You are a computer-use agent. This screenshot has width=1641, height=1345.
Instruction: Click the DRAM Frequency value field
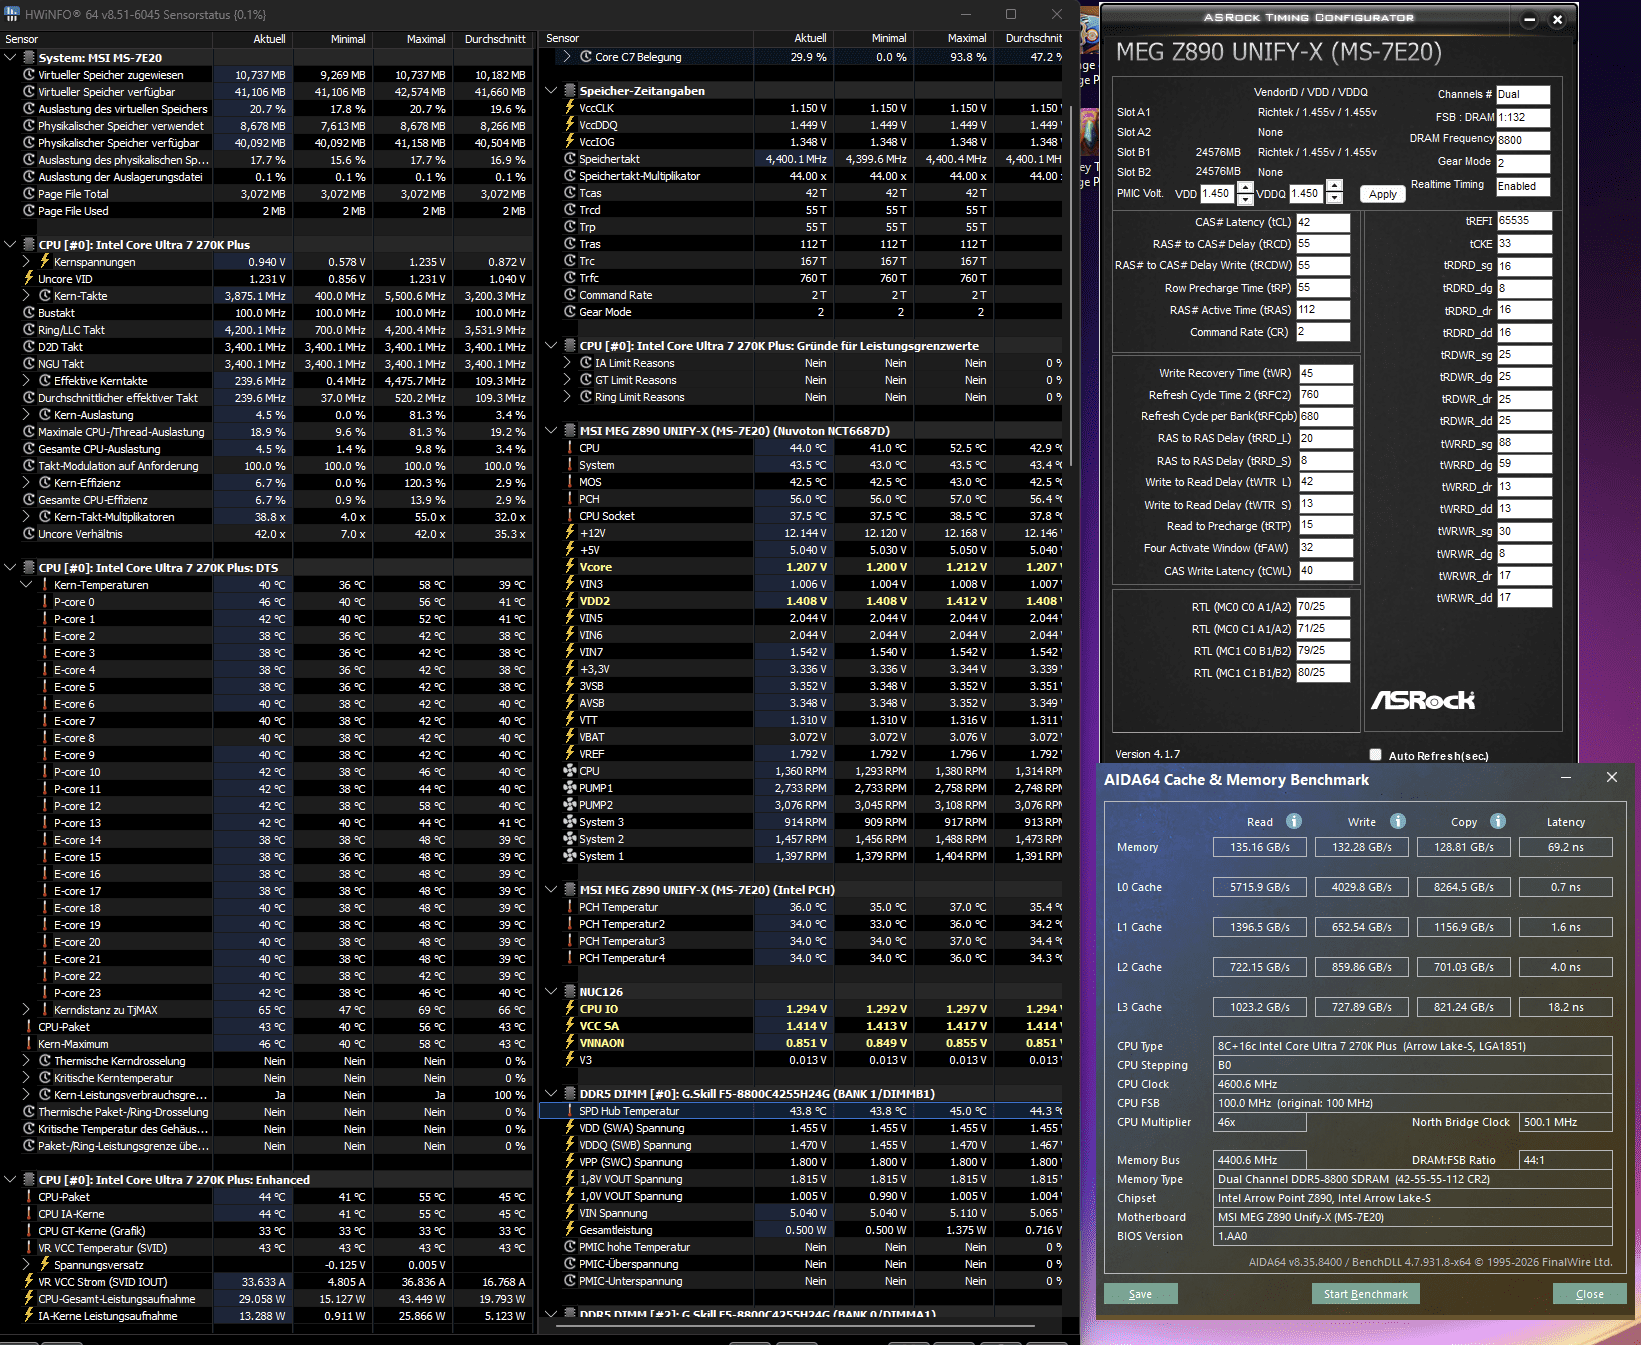[x=1523, y=140]
